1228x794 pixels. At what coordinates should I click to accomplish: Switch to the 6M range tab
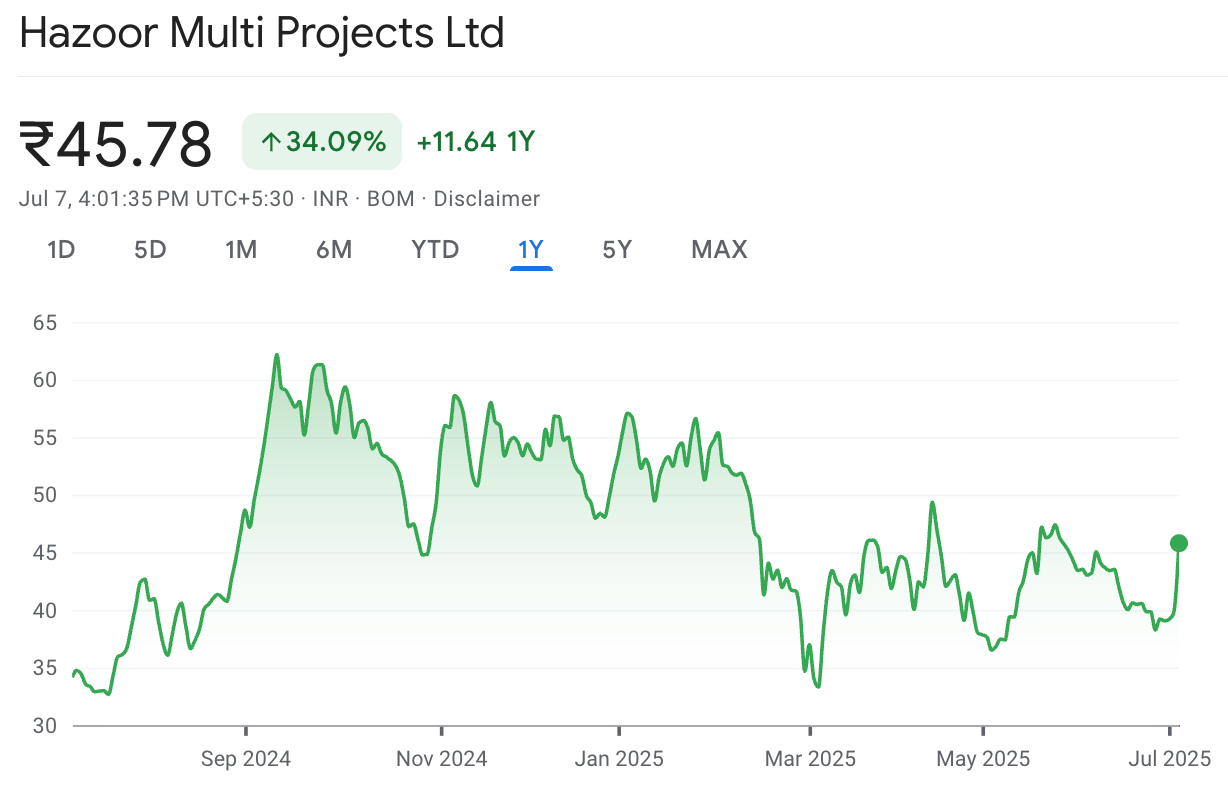(334, 249)
